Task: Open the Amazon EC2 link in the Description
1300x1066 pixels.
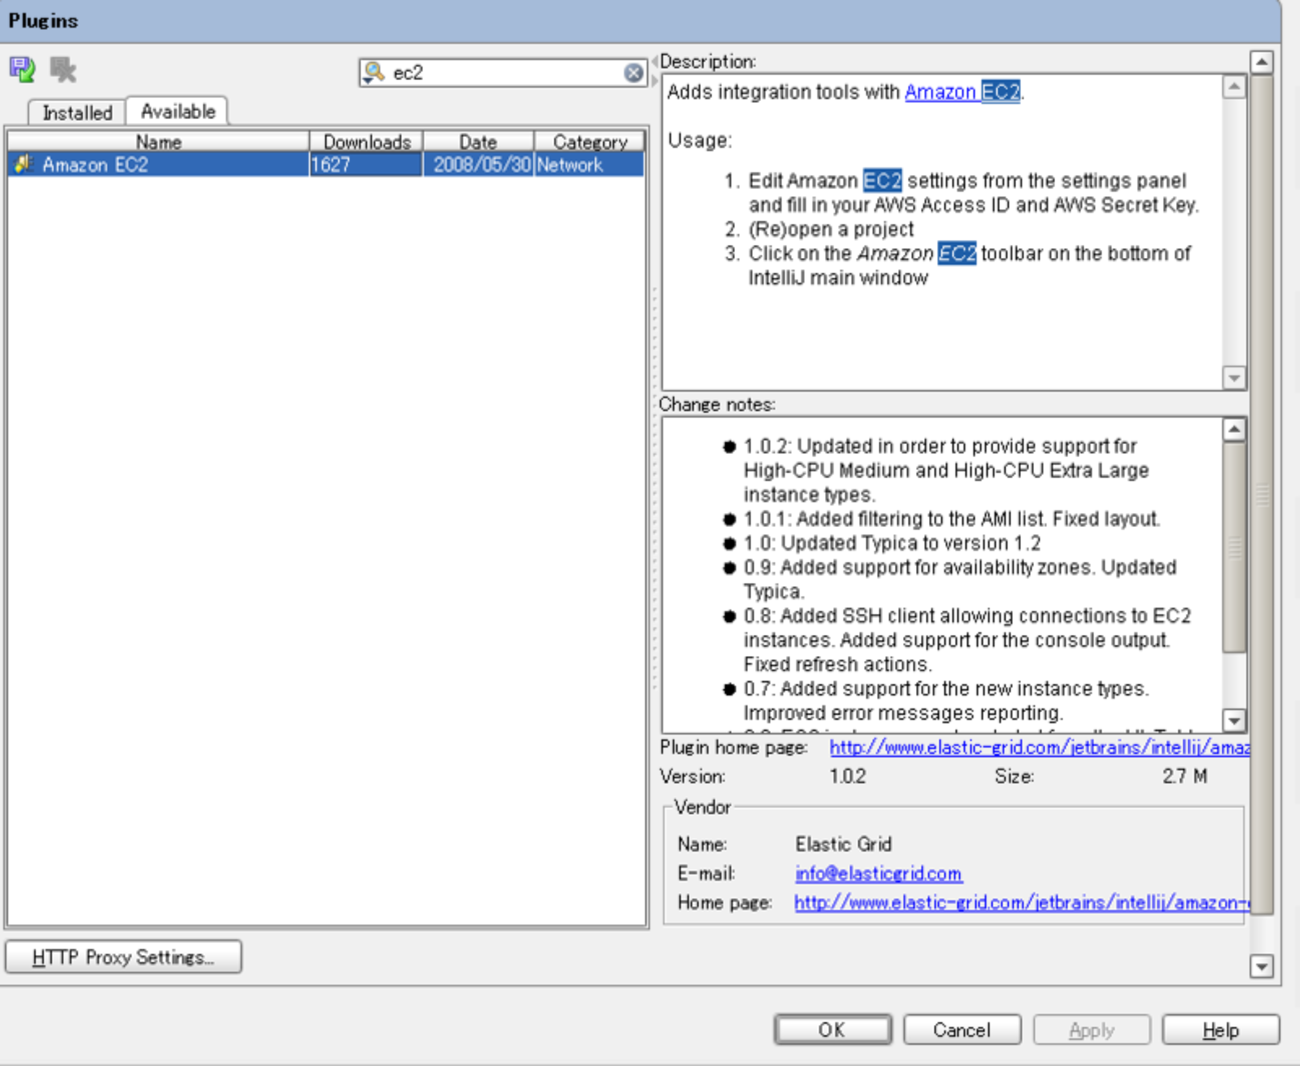Action: point(962,92)
